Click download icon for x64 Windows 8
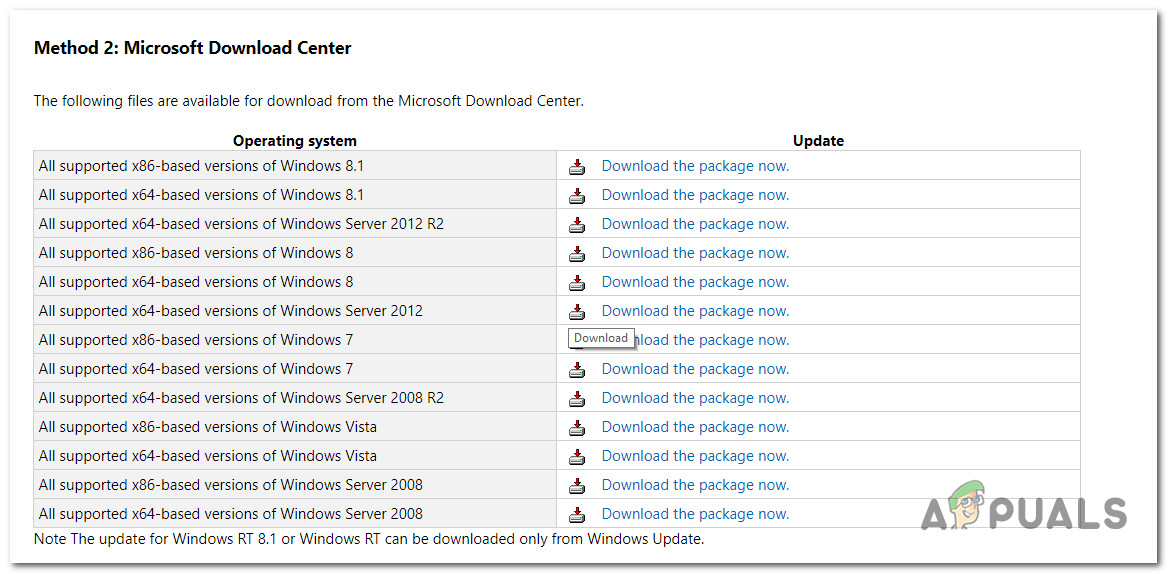 pyautogui.click(x=577, y=283)
